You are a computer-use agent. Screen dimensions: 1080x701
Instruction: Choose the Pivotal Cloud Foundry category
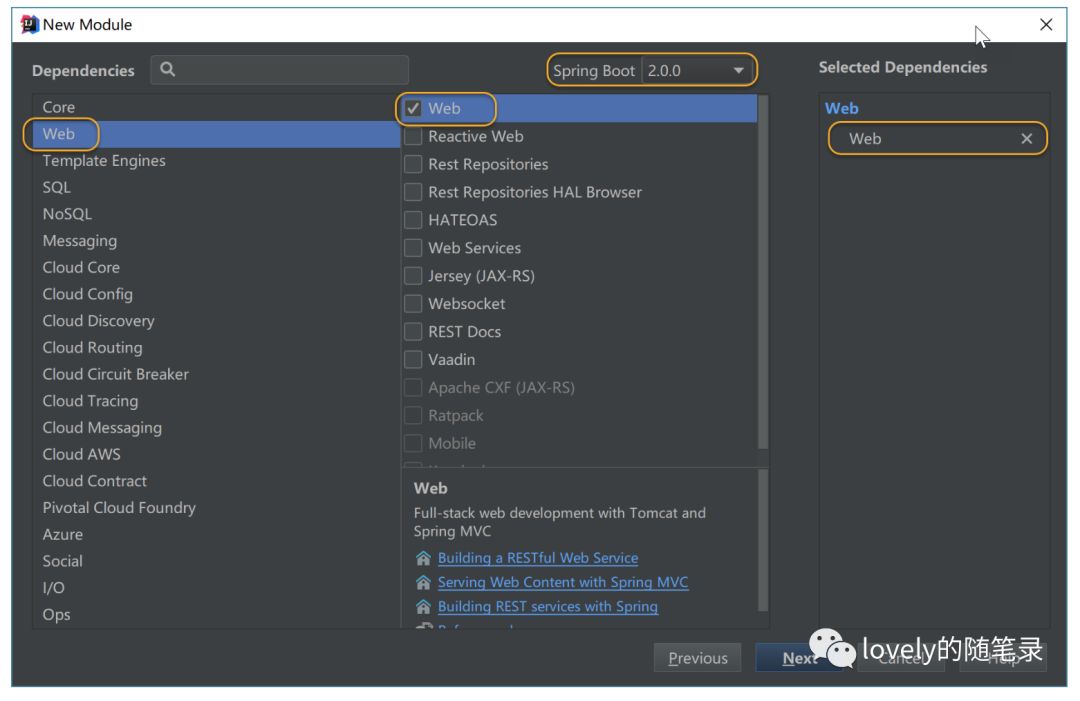tap(216, 508)
